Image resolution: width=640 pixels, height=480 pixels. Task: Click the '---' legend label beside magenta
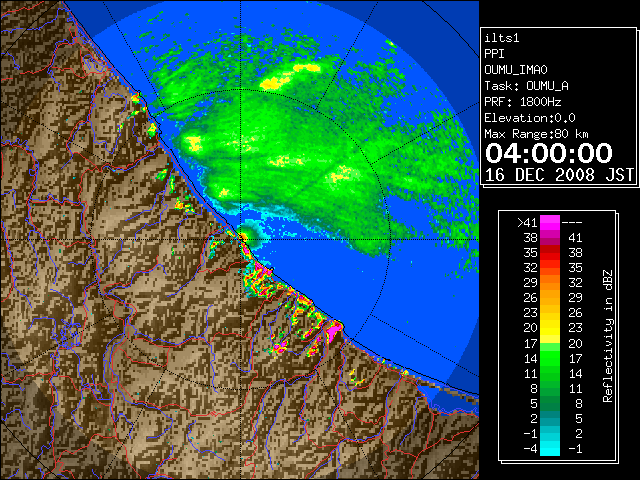click(x=571, y=223)
